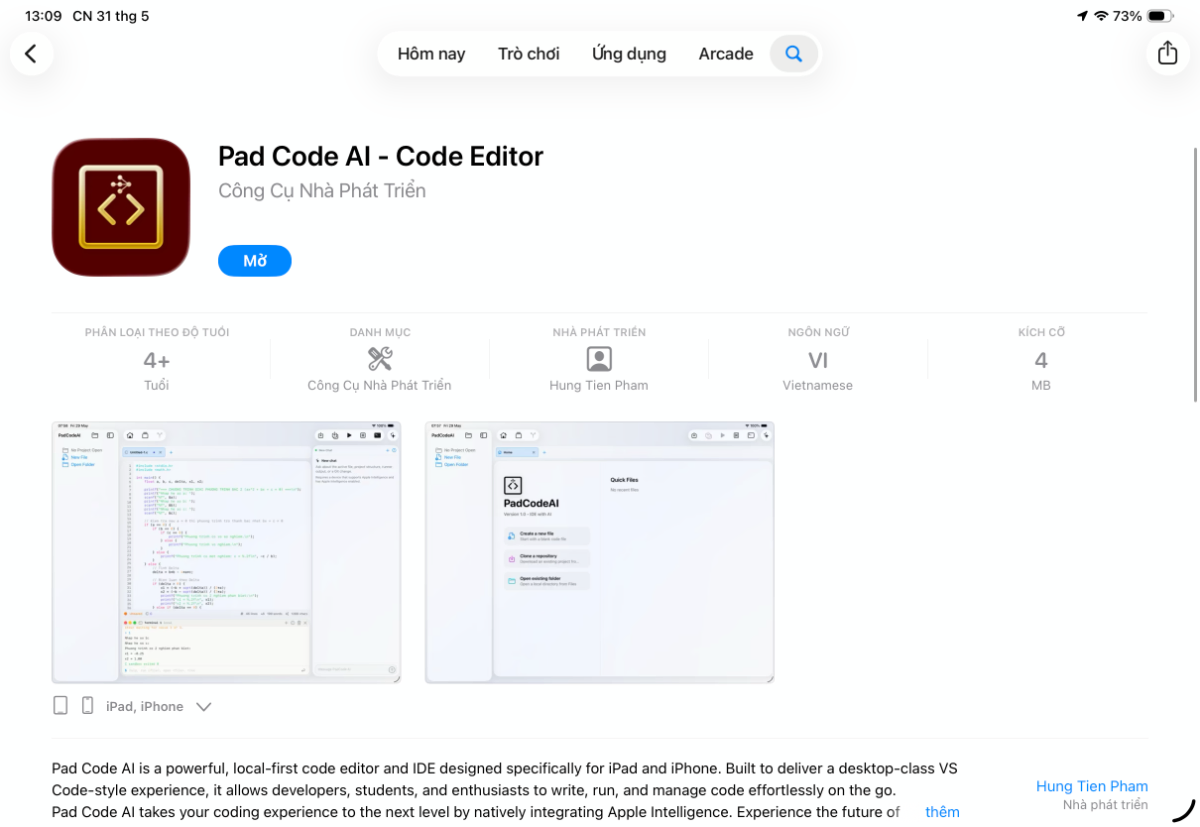The height and width of the screenshot is (827, 1200).
Task: View the second PadCodeAI welcome screenshot
Action: [x=599, y=552]
